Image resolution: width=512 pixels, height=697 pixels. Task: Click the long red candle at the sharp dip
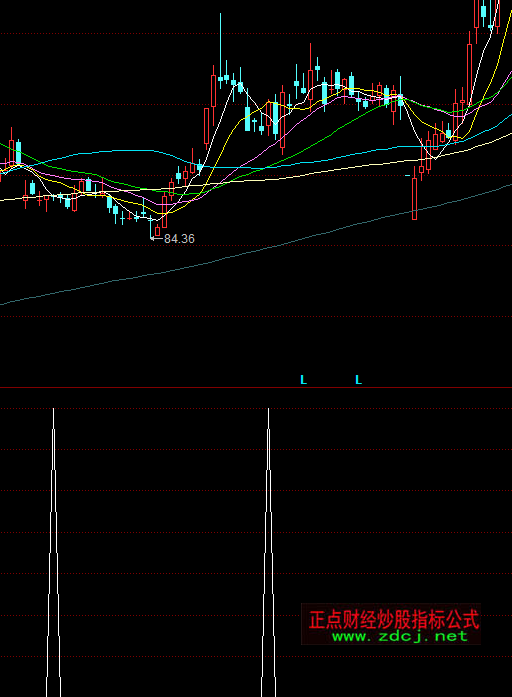point(415,193)
